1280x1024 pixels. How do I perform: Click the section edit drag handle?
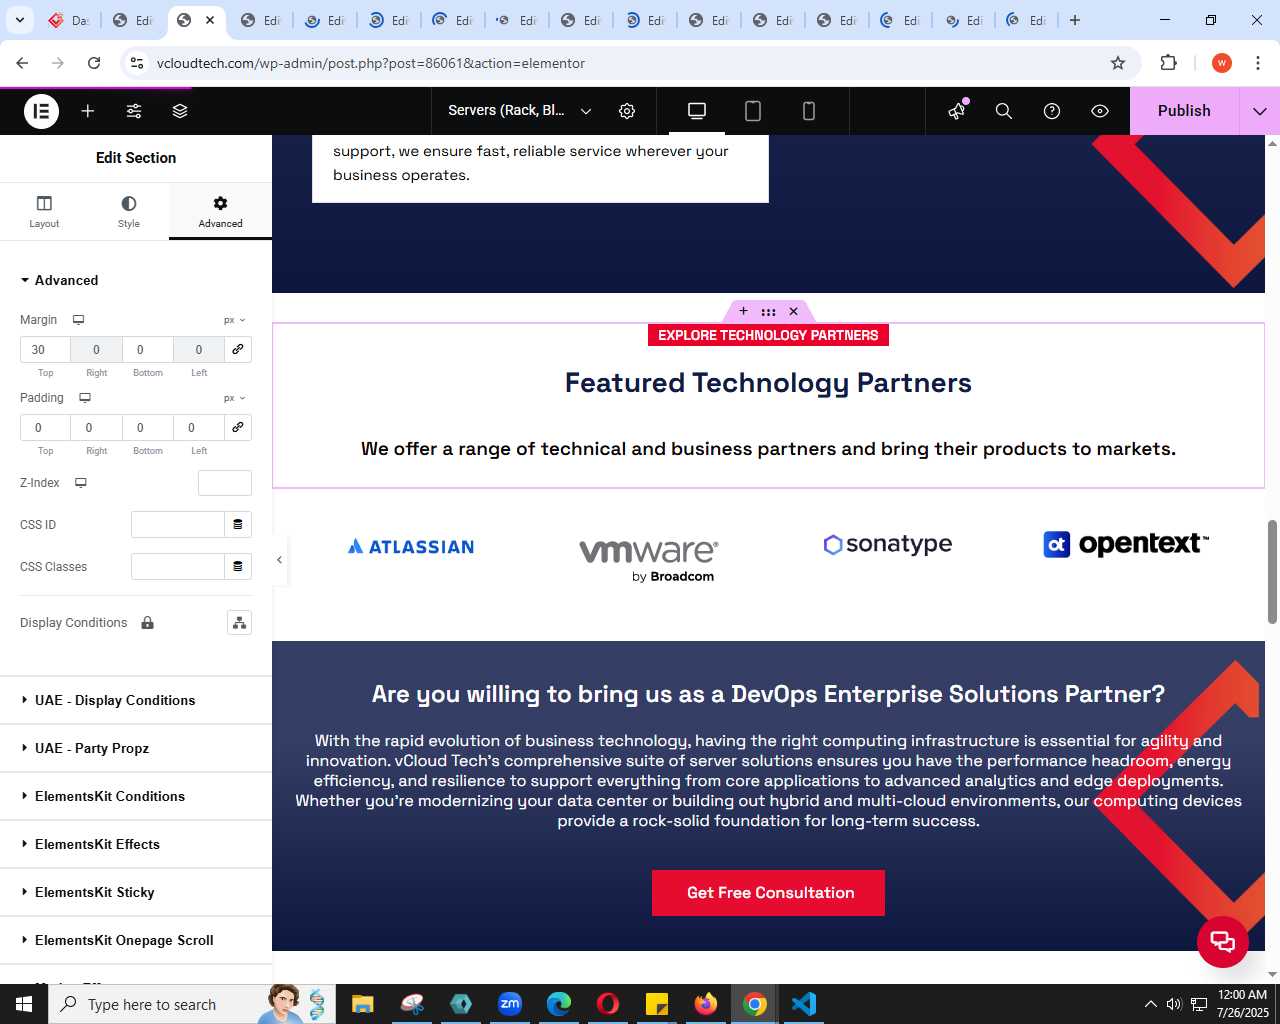(768, 311)
